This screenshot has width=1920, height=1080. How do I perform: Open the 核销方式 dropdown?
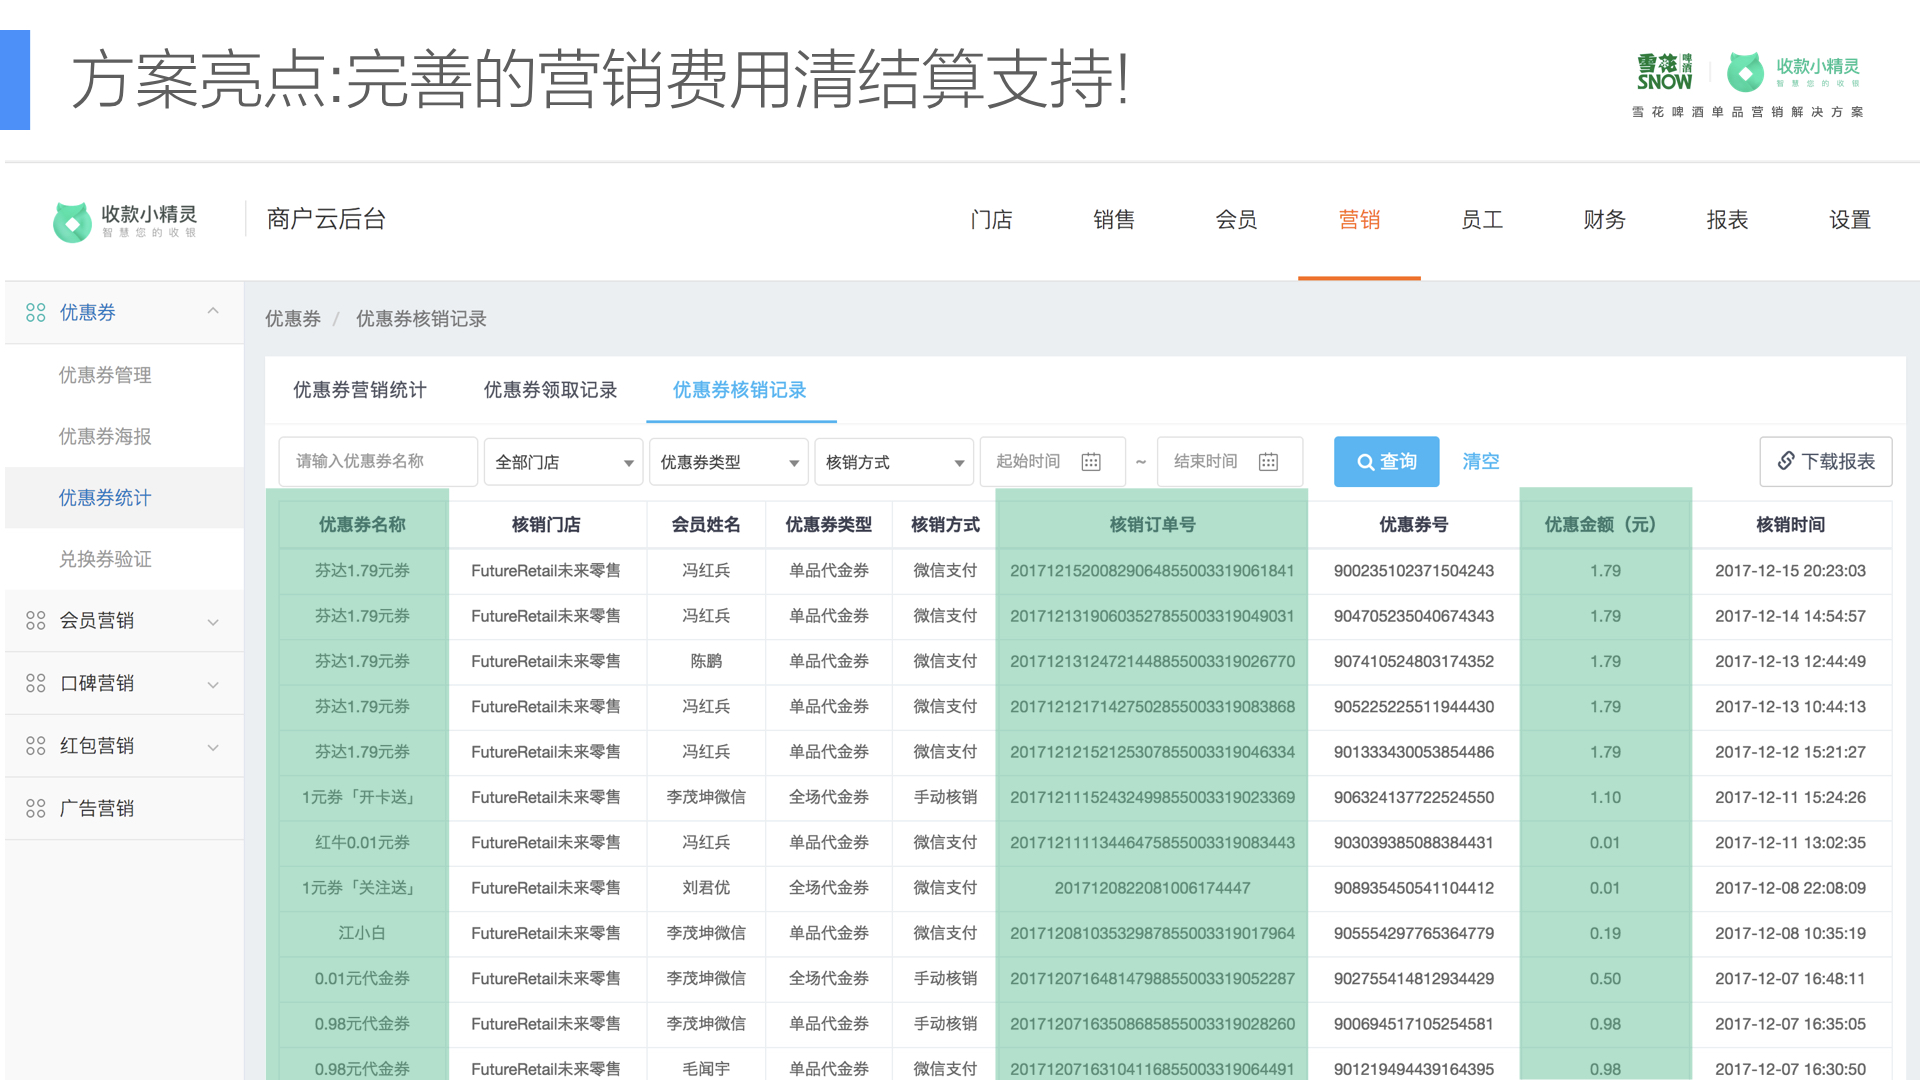[894, 462]
